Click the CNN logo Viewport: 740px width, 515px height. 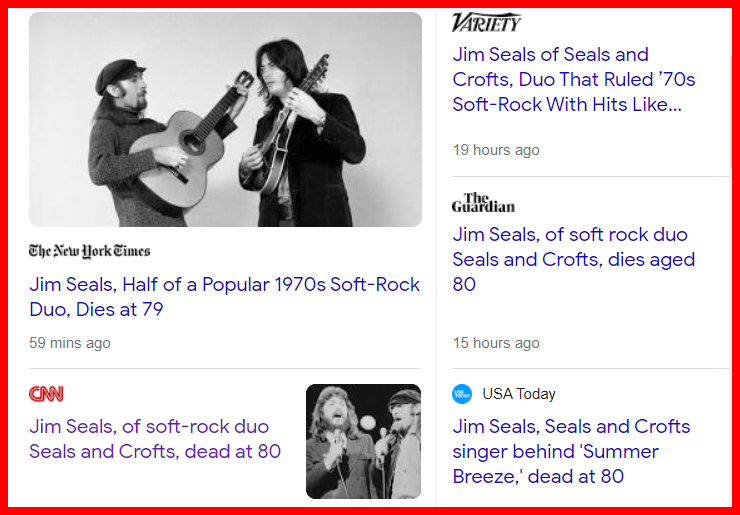(x=46, y=394)
